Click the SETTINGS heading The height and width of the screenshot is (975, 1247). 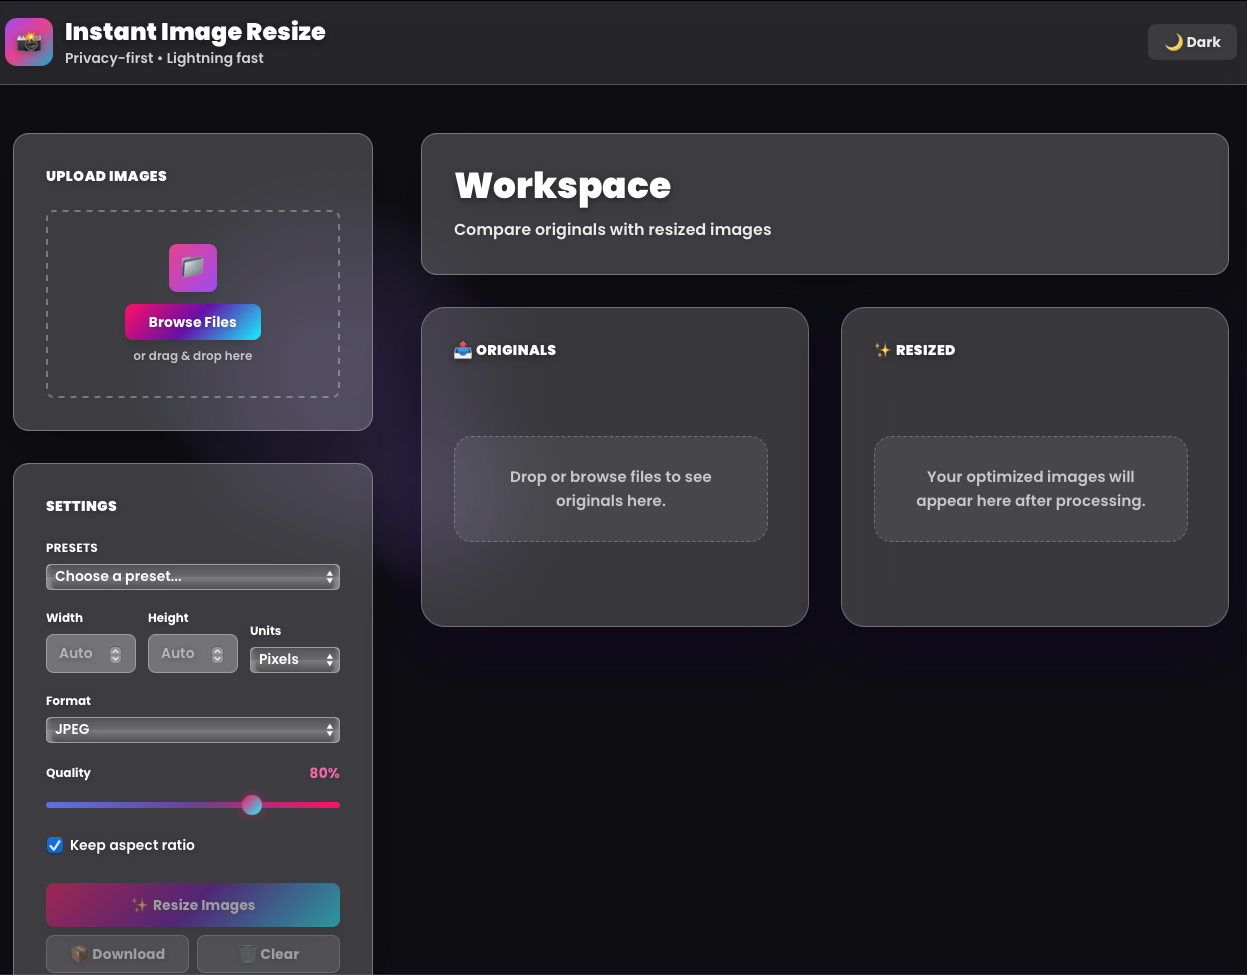coord(81,506)
